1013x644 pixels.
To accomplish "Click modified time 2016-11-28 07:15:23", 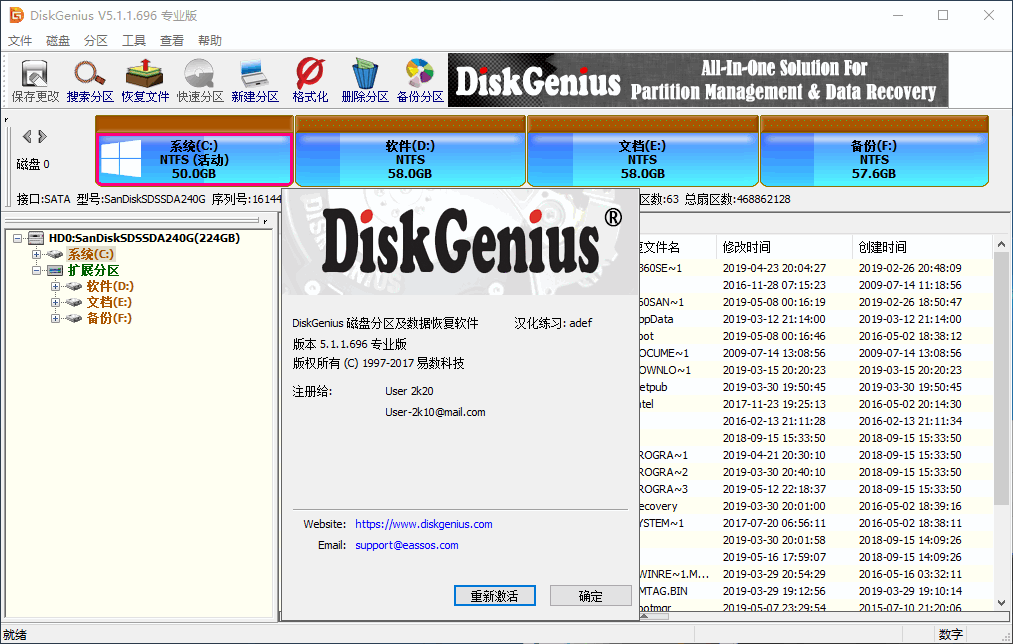I will (774, 285).
